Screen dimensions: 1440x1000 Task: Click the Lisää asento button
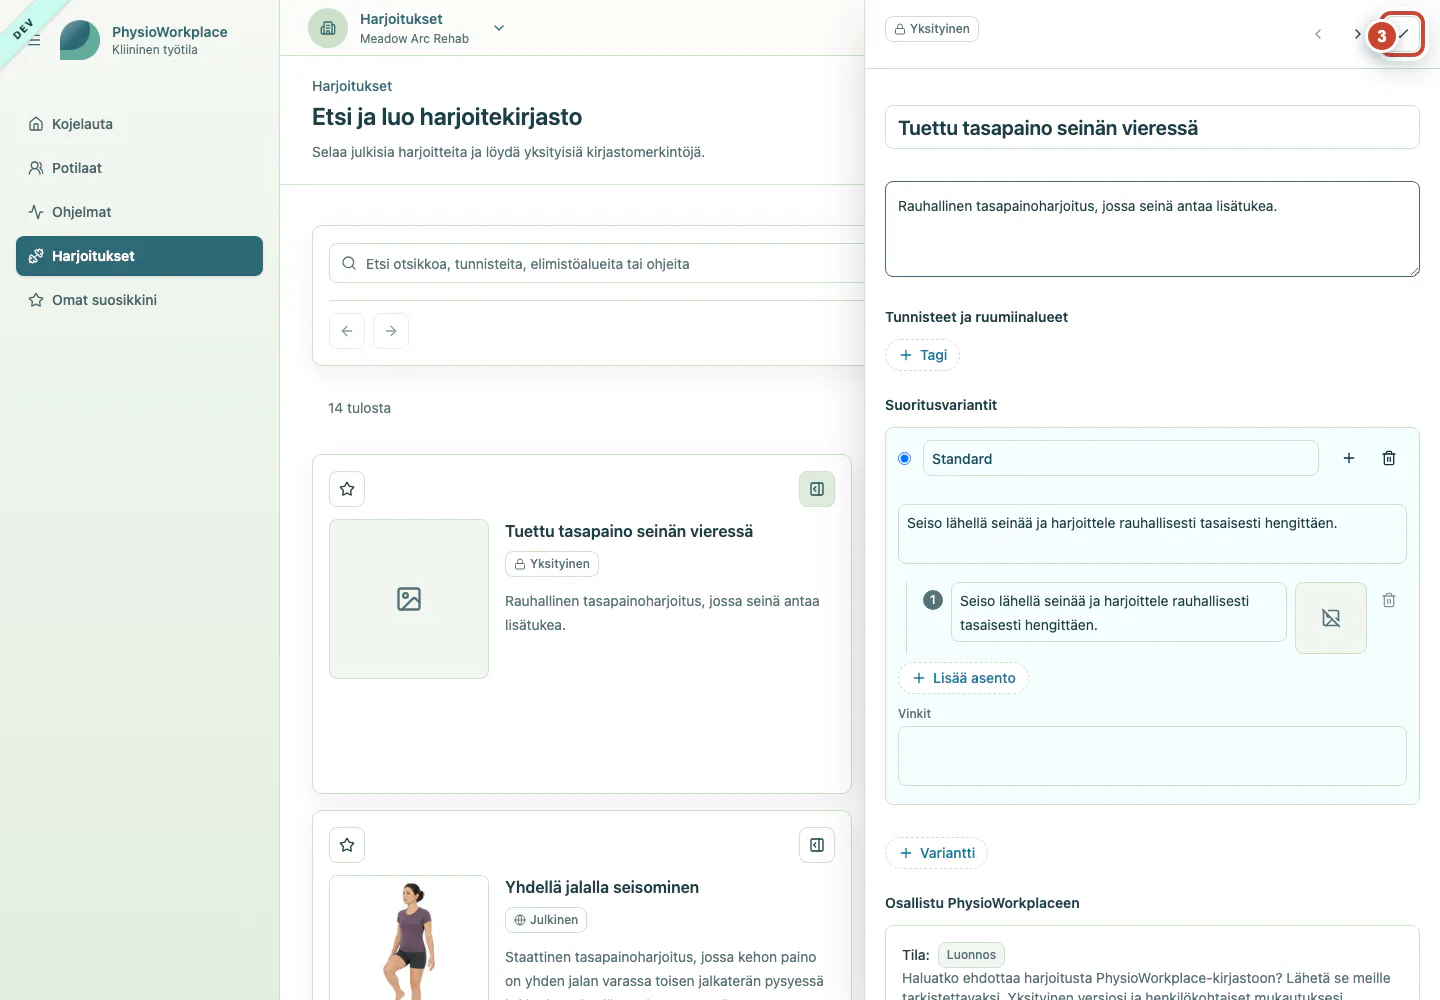pos(964,678)
